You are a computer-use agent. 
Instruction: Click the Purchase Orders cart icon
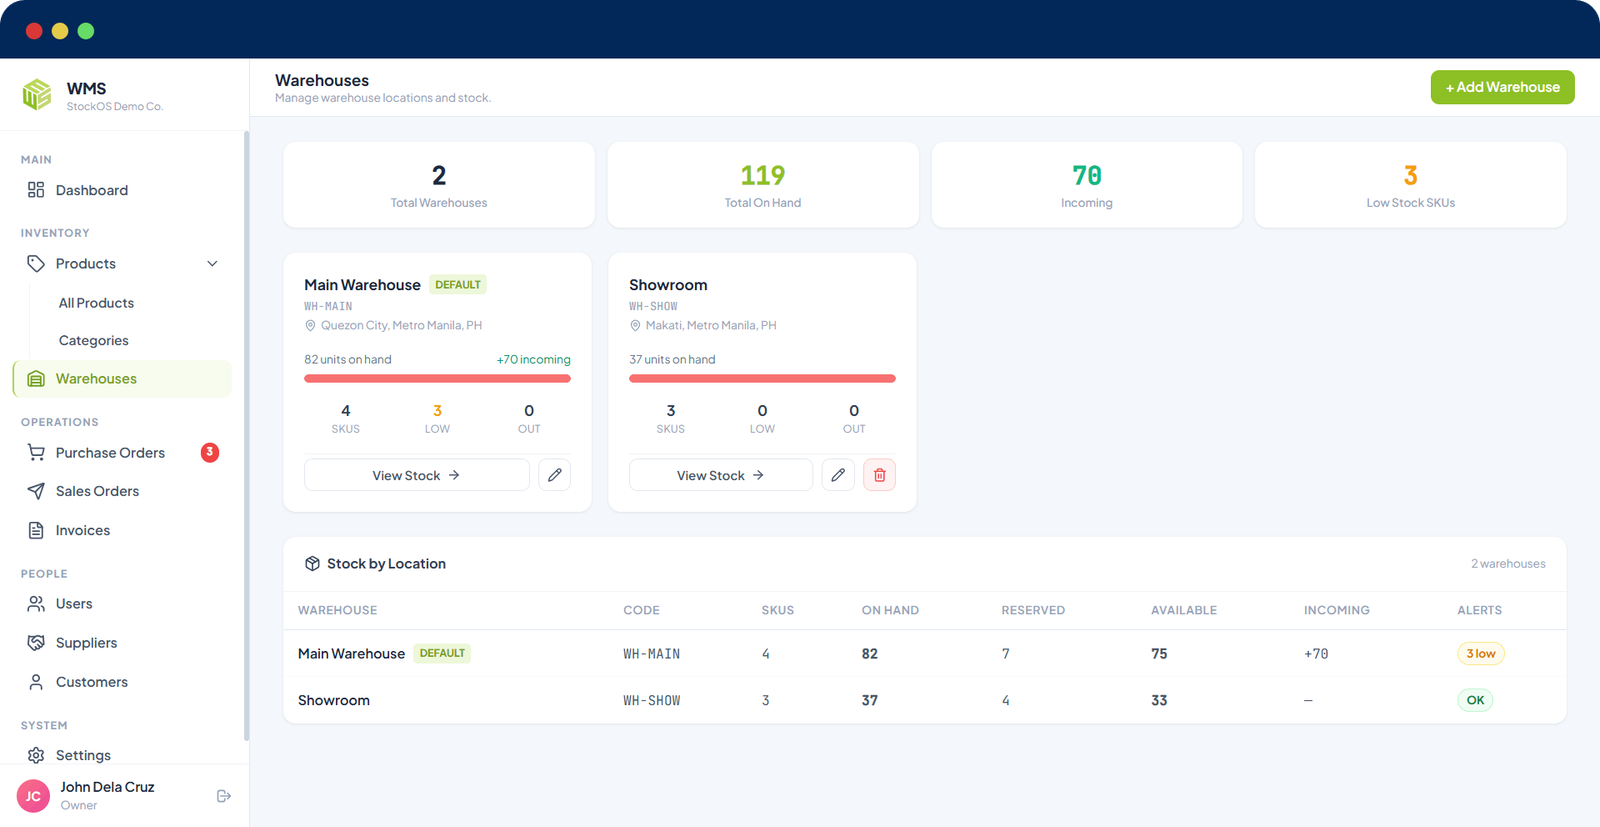36,453
